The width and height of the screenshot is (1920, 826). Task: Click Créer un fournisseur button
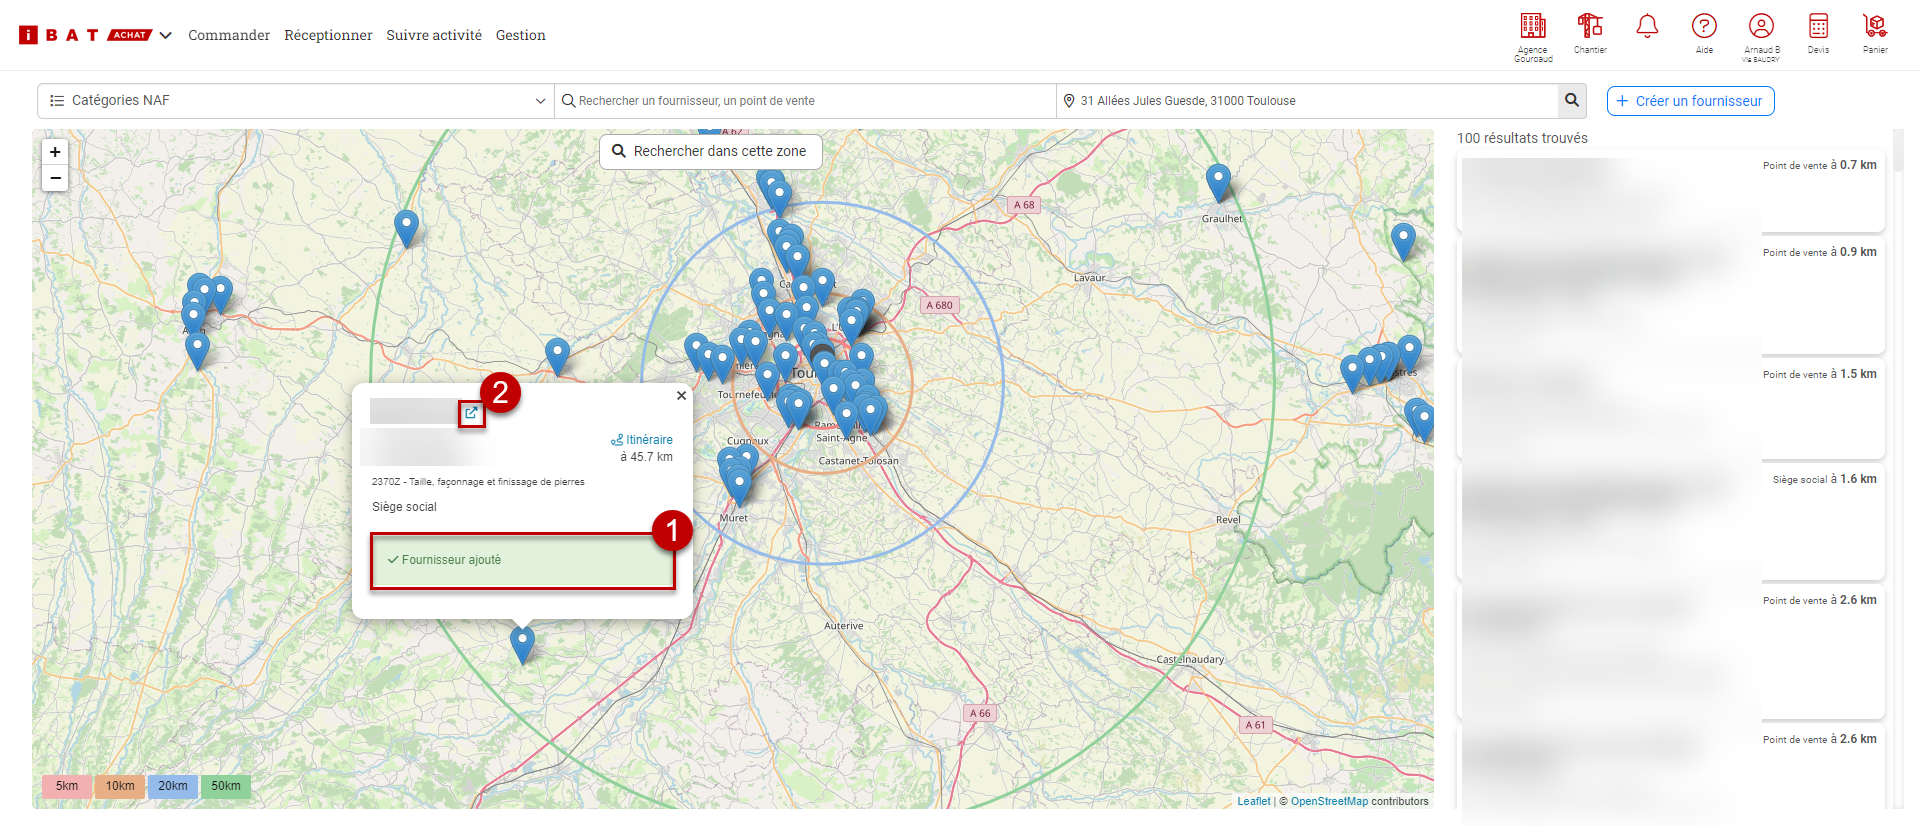1690,101
